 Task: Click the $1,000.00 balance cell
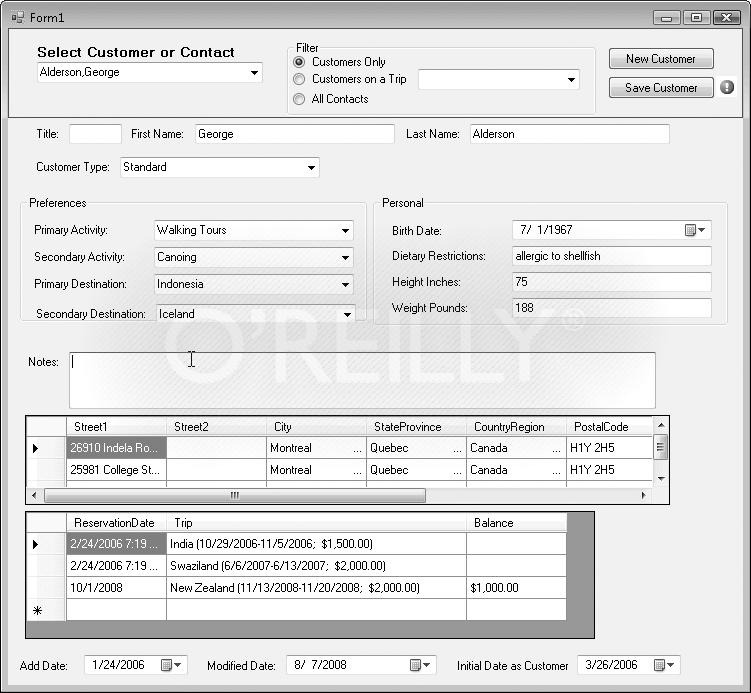click(x=516, y=588)
